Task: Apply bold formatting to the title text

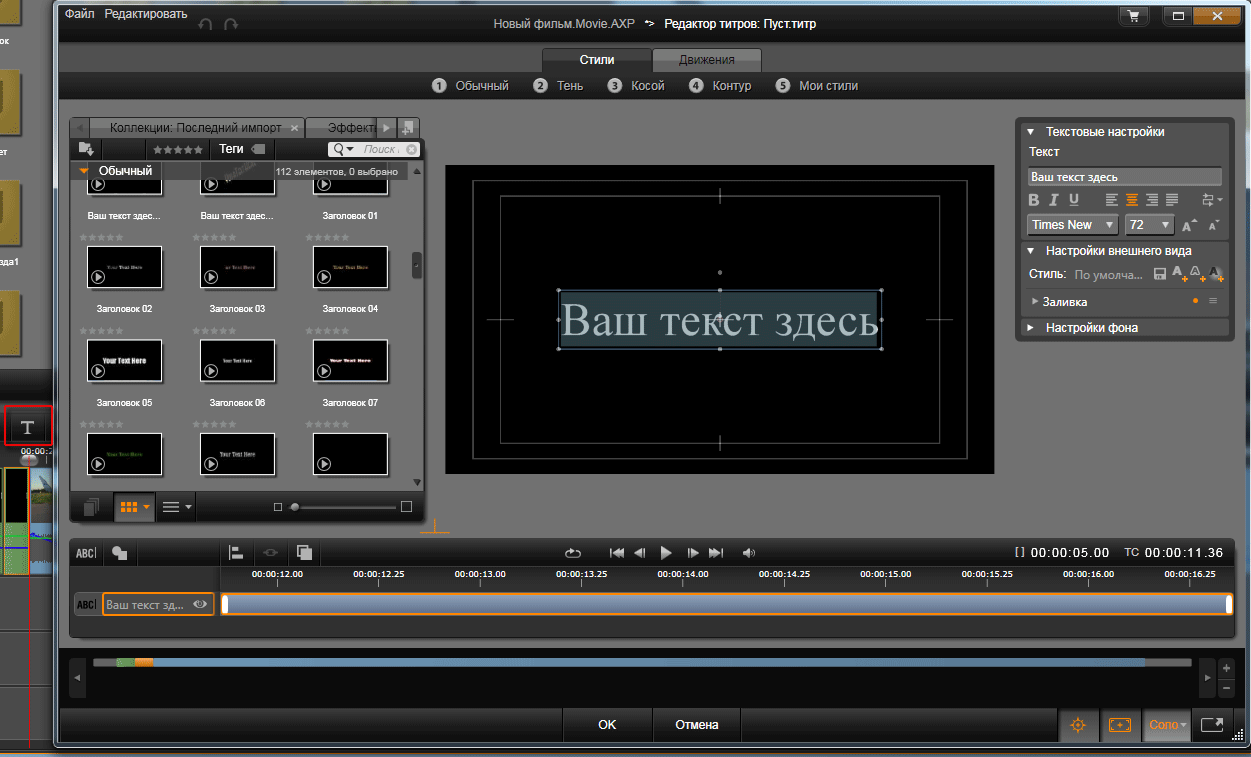Action: click(x=1035, y=200)
